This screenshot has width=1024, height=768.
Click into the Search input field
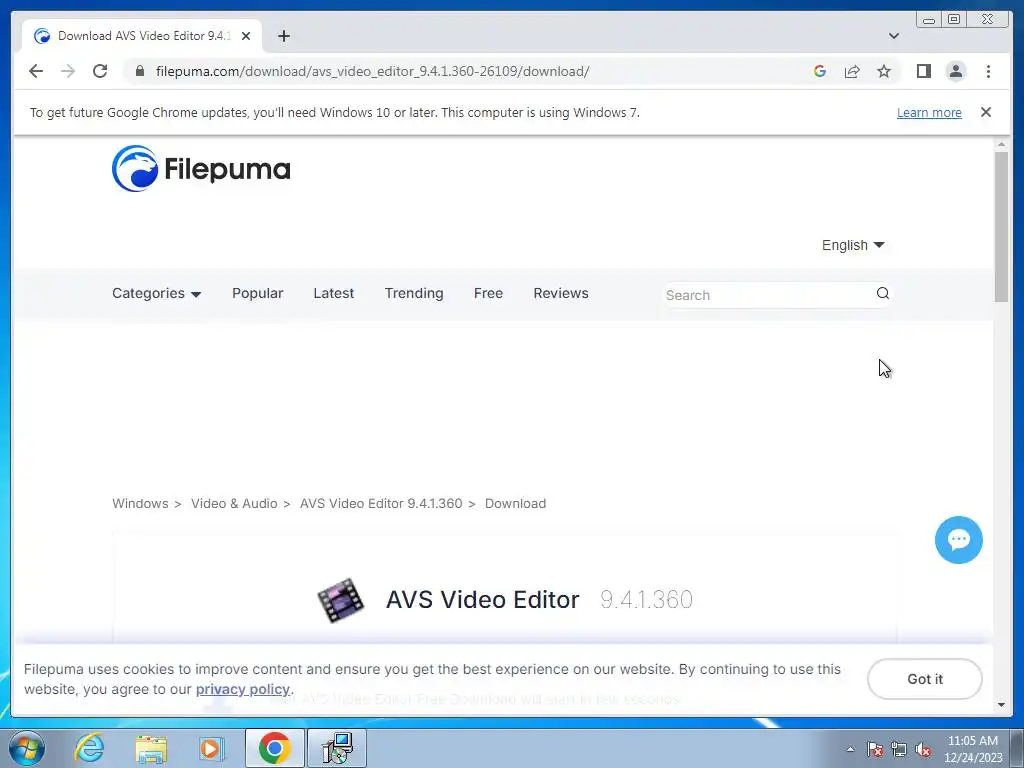767,295
